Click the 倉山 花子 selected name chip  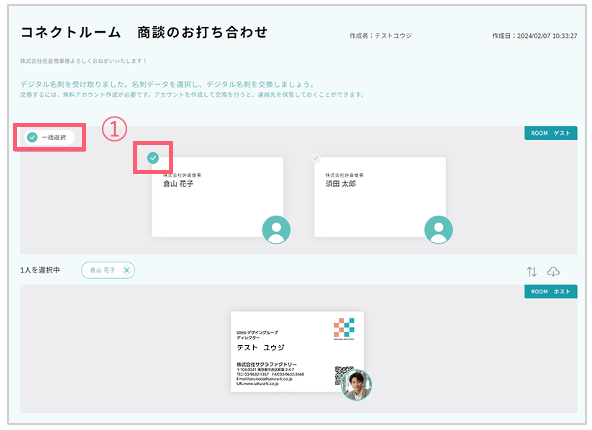tap(108, 270)
